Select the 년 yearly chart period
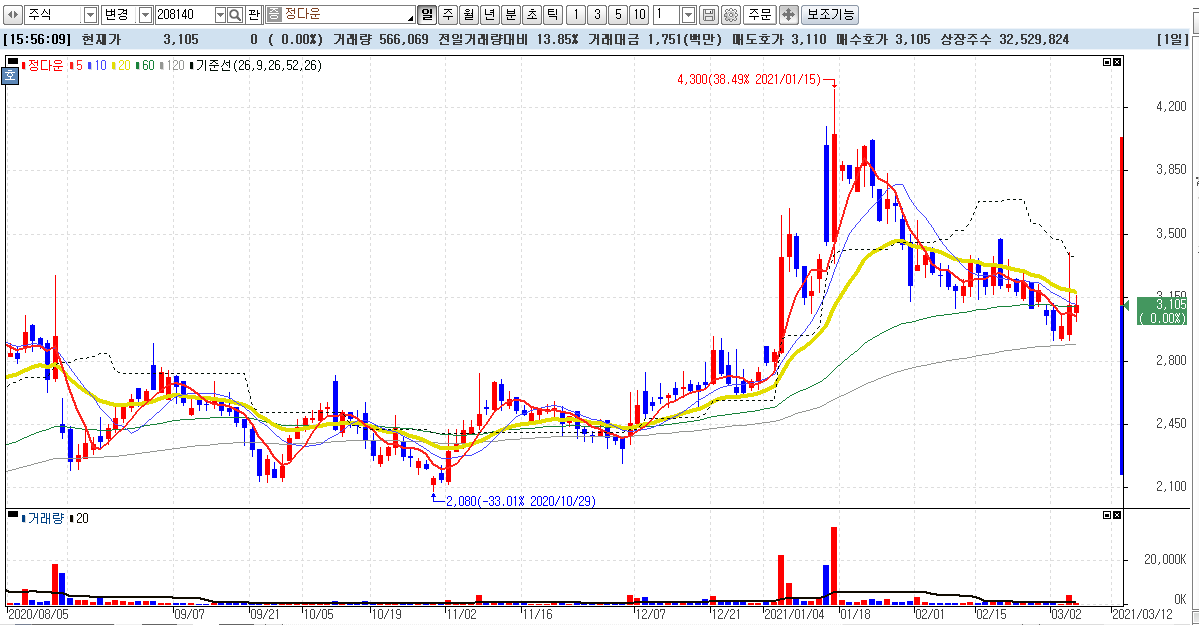 pyautogui.click(x=490, y=15)
